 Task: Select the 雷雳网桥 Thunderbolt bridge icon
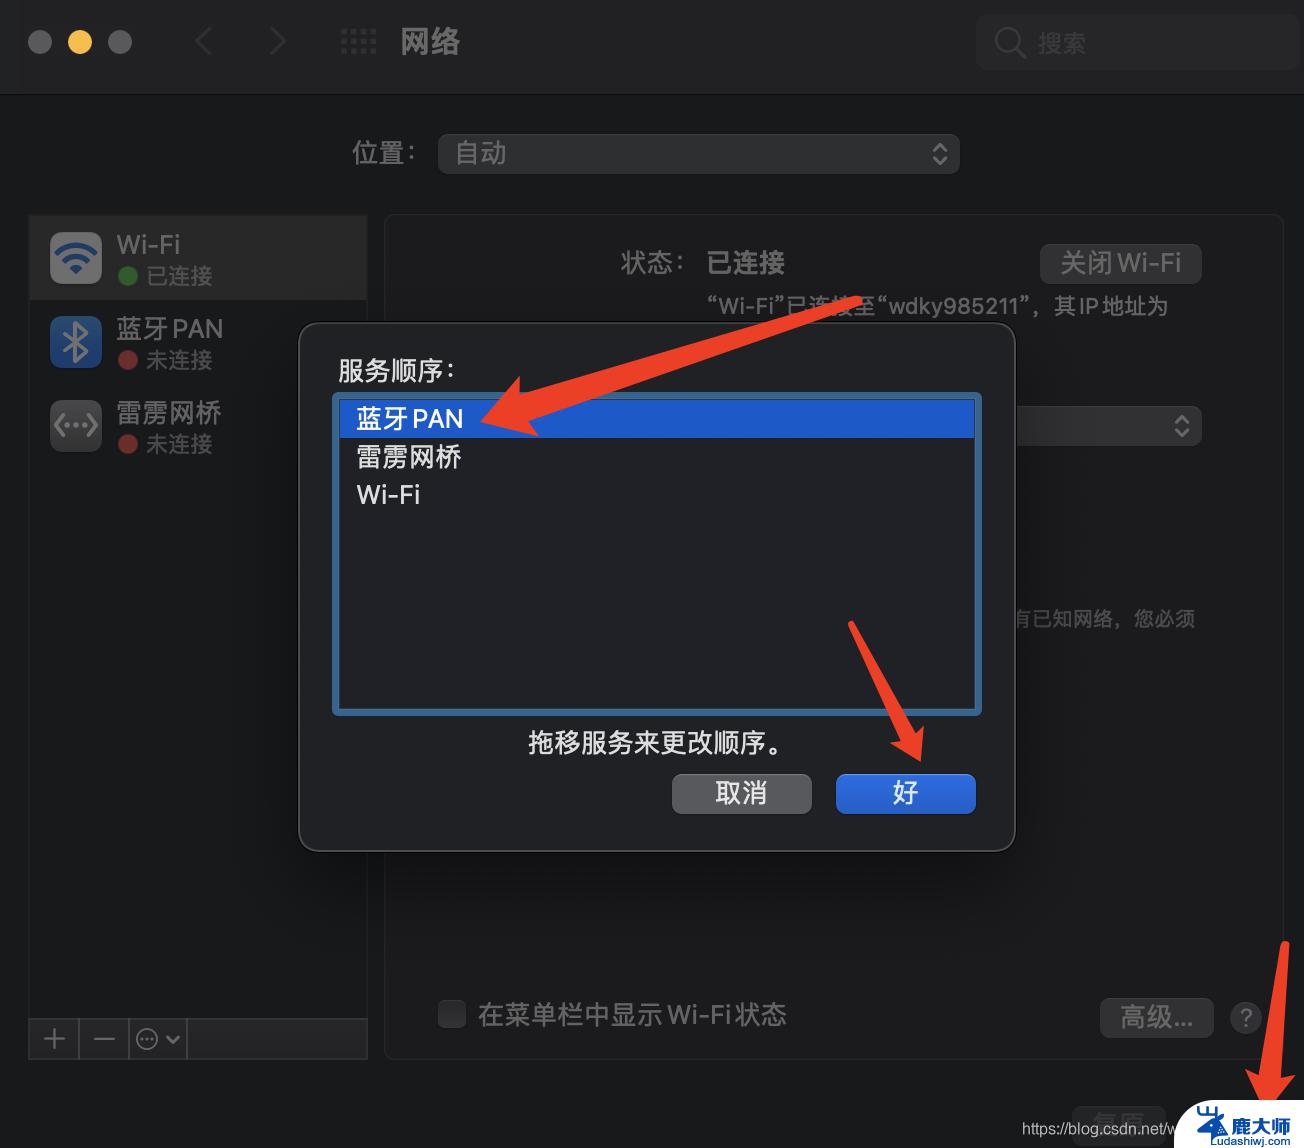click(x=76, y=426)
